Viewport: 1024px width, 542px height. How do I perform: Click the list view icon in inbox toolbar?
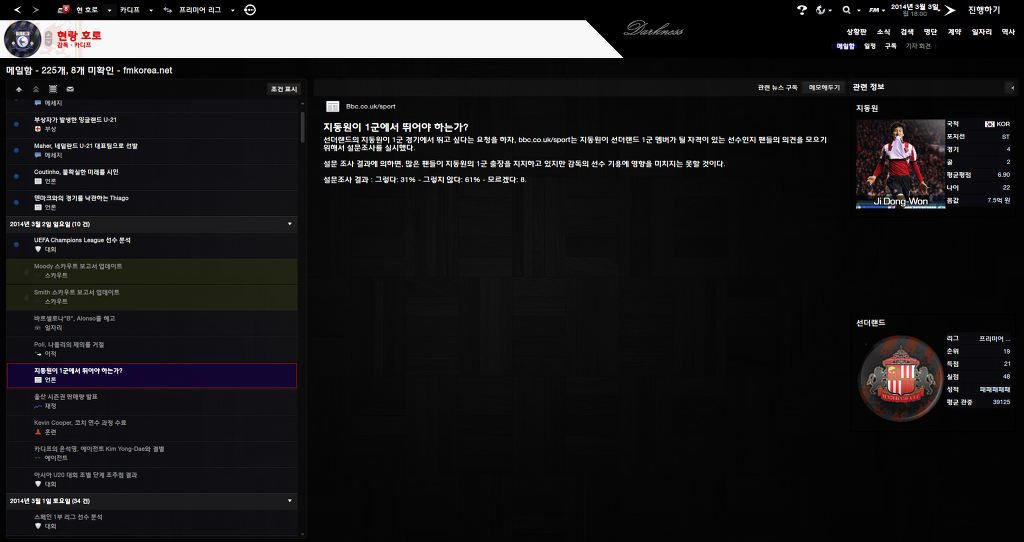click(53, 89)
